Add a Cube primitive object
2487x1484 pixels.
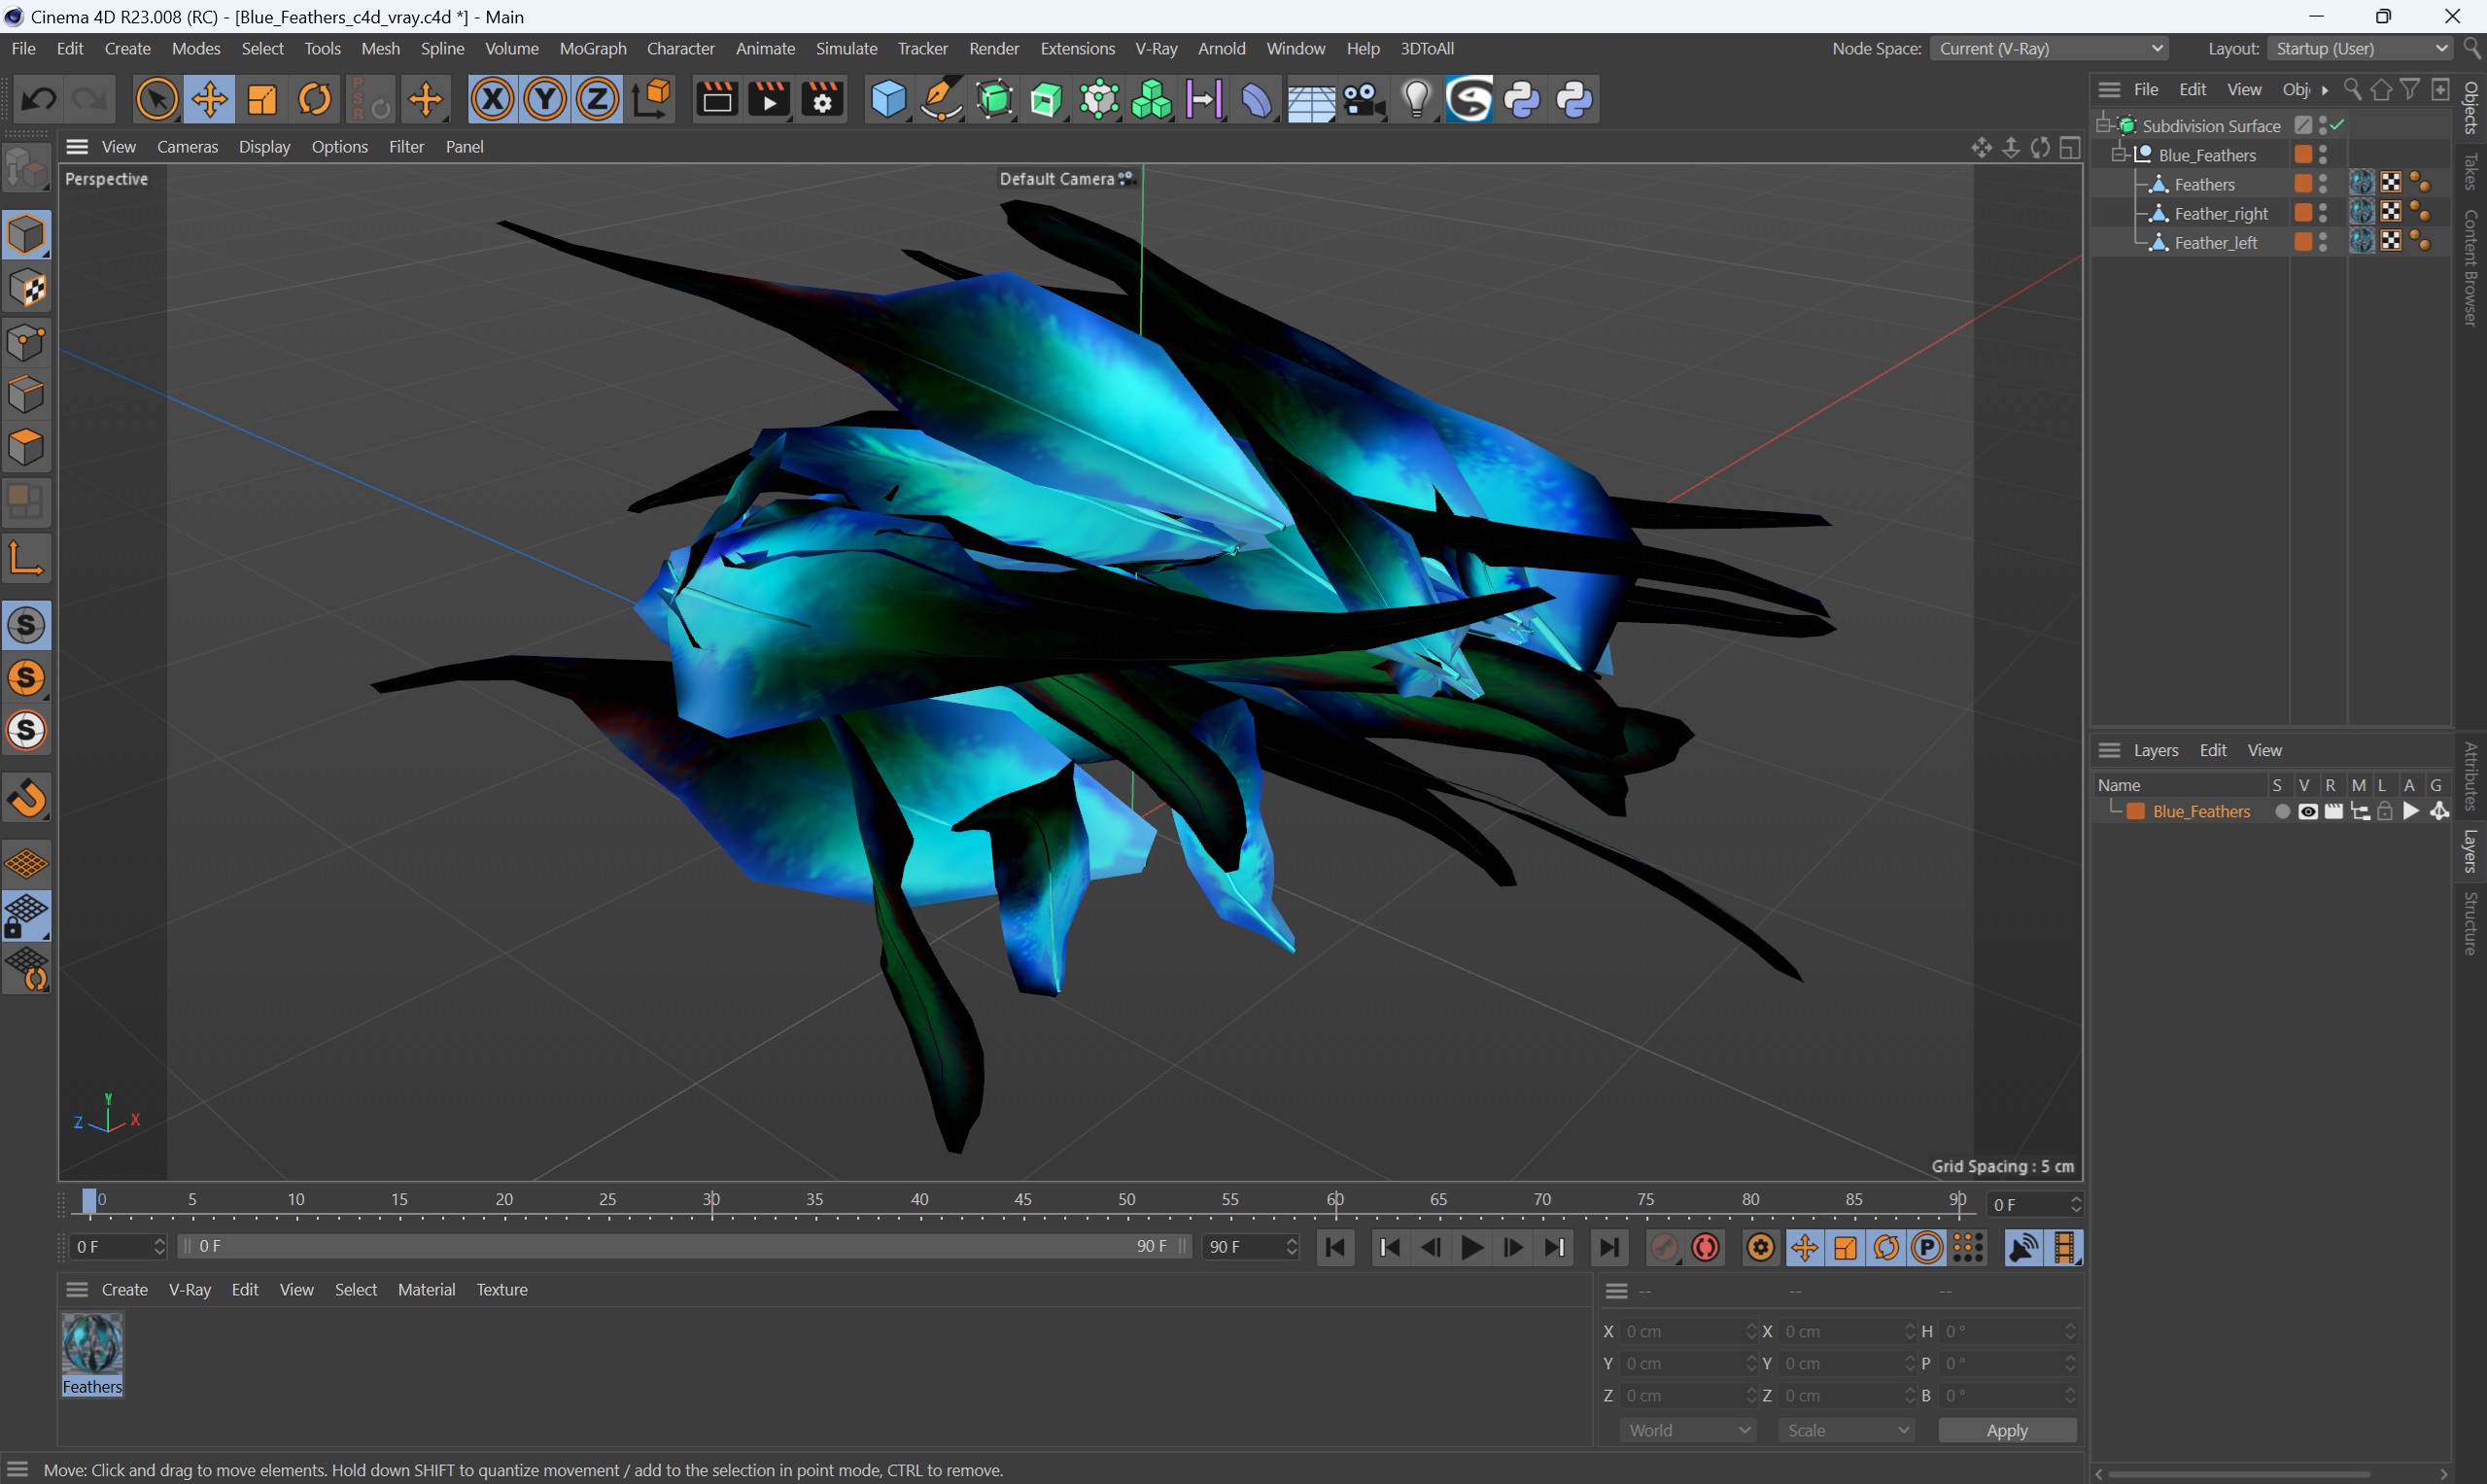(x=889, y=99)
